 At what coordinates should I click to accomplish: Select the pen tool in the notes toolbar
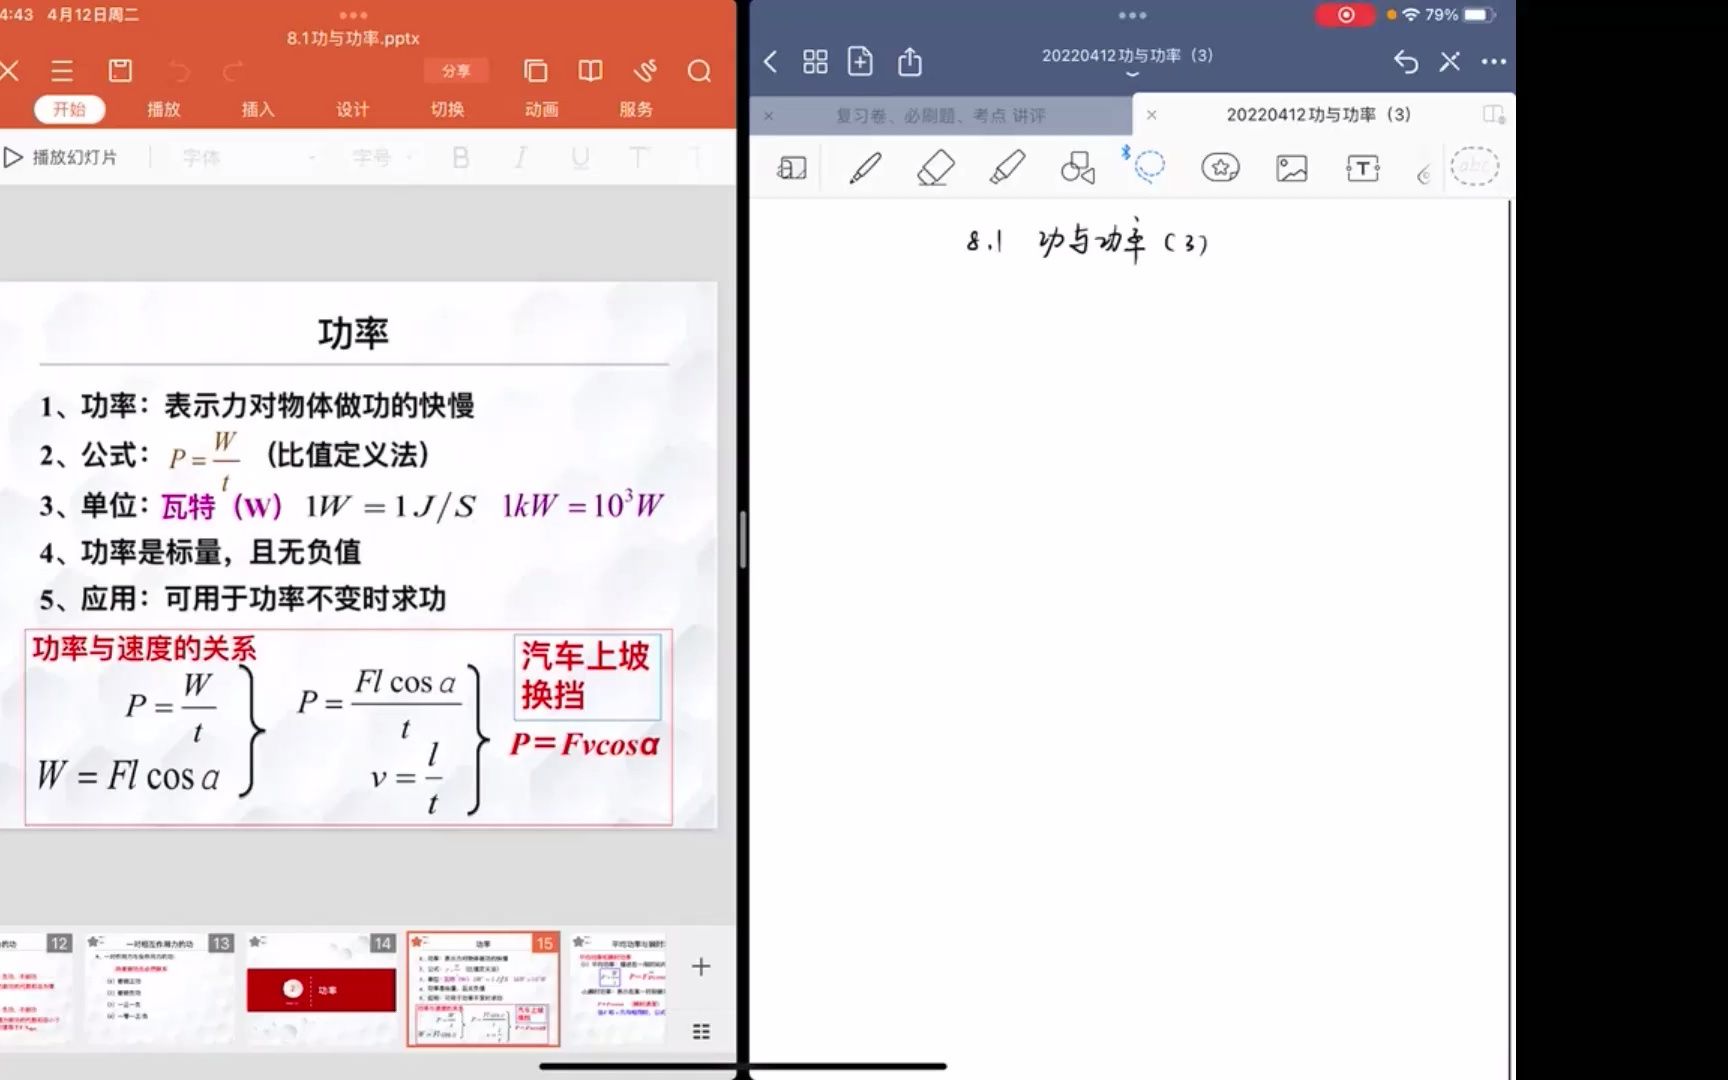click(864, 167)
